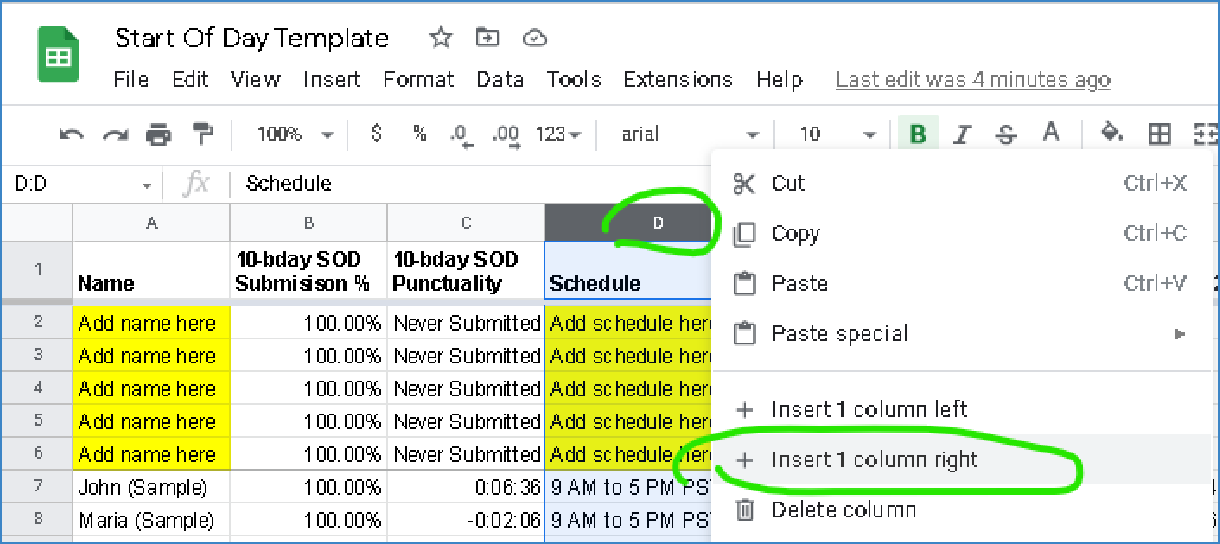Choose Insert 1 column right
The image size is (1220, 544).
click(874, 460)
